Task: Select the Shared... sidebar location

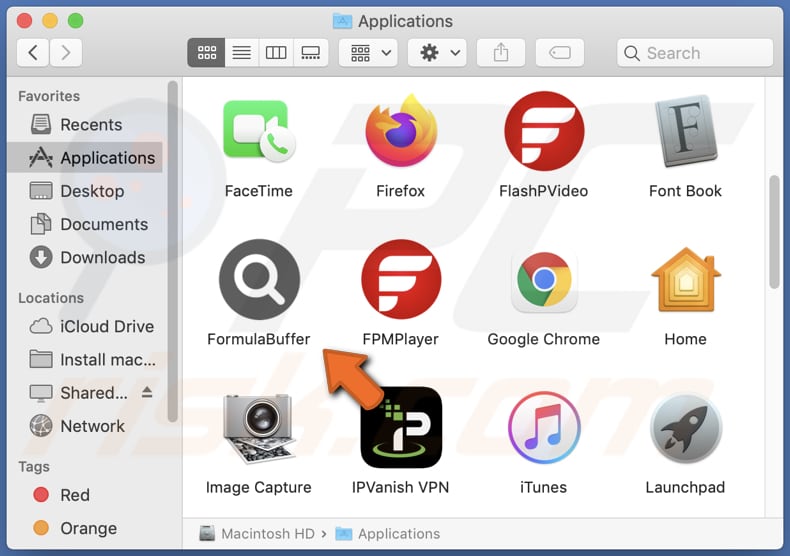Action: pyautogui.click(x=81, y=393)
